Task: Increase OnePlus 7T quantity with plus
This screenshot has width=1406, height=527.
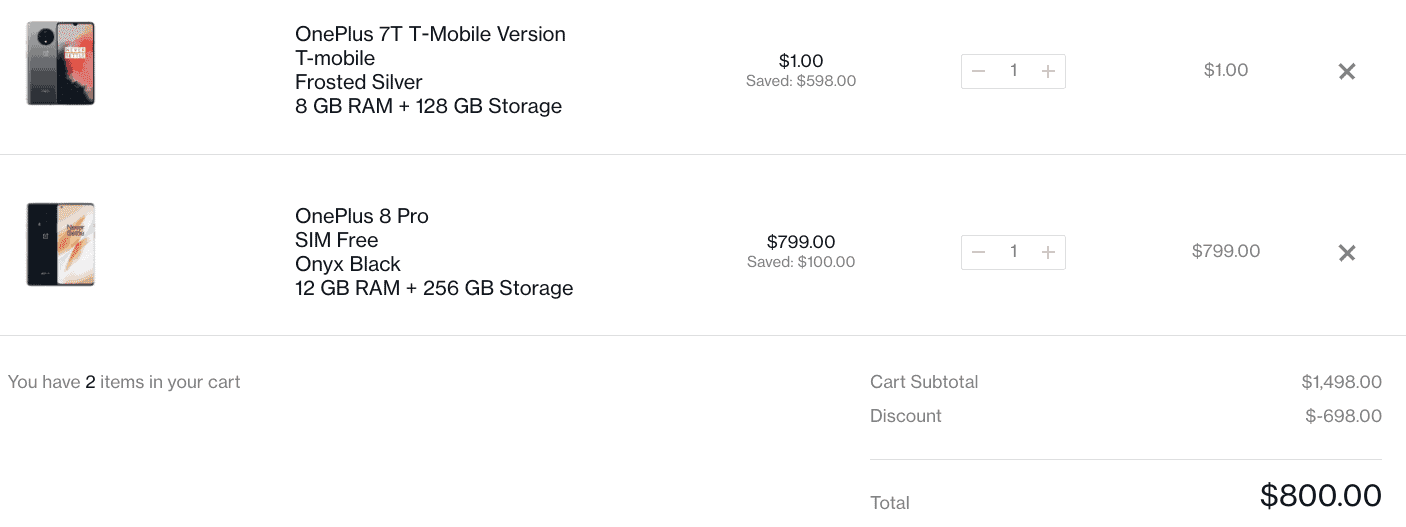Action: 1048,71
